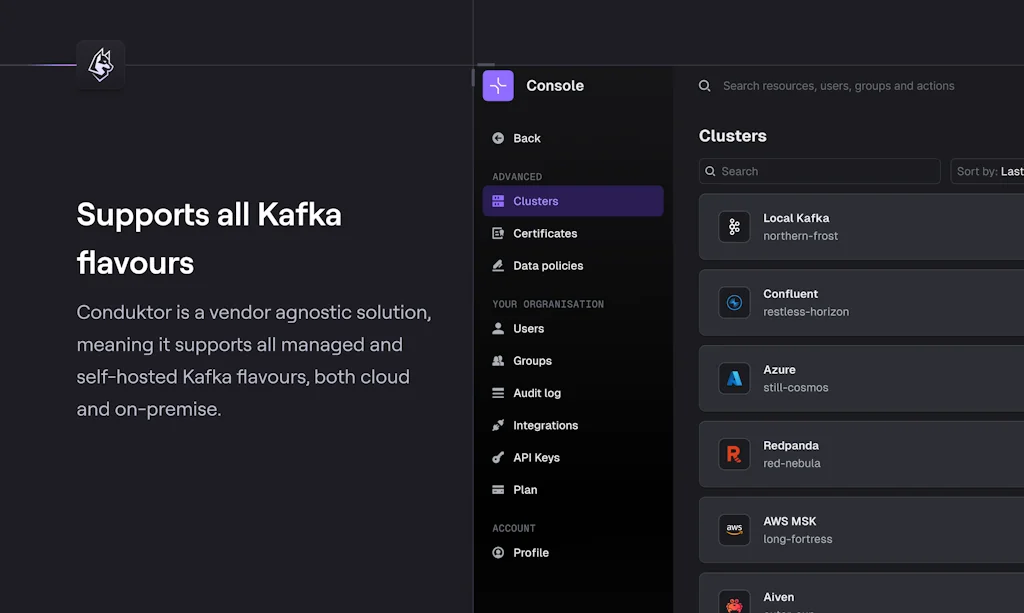
Task: Click the Local Kafka cluster icon
Action: (734, 227)
